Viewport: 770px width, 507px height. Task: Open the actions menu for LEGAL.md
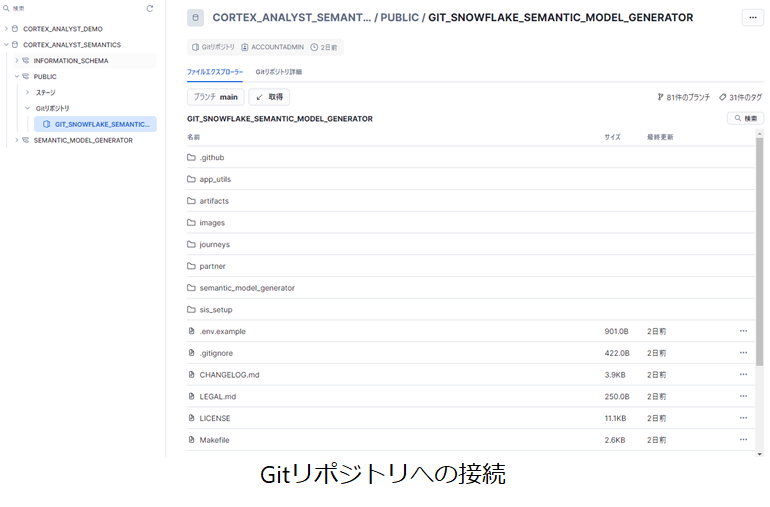pyautogui.click(x=743, y=396)
